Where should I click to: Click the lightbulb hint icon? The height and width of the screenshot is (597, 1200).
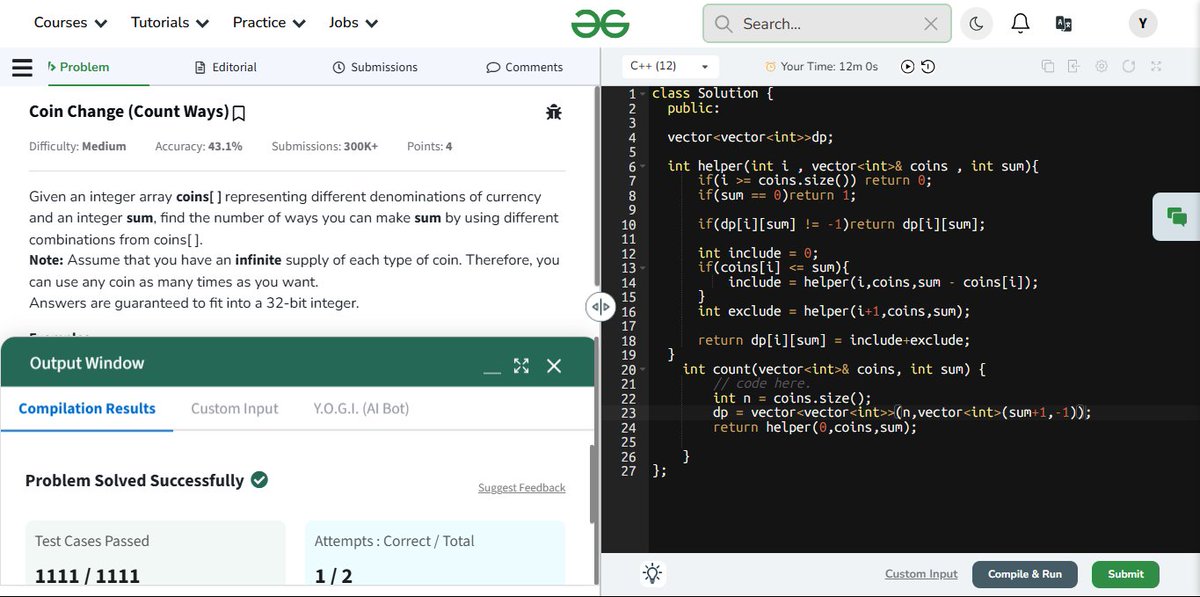[653, 574]
